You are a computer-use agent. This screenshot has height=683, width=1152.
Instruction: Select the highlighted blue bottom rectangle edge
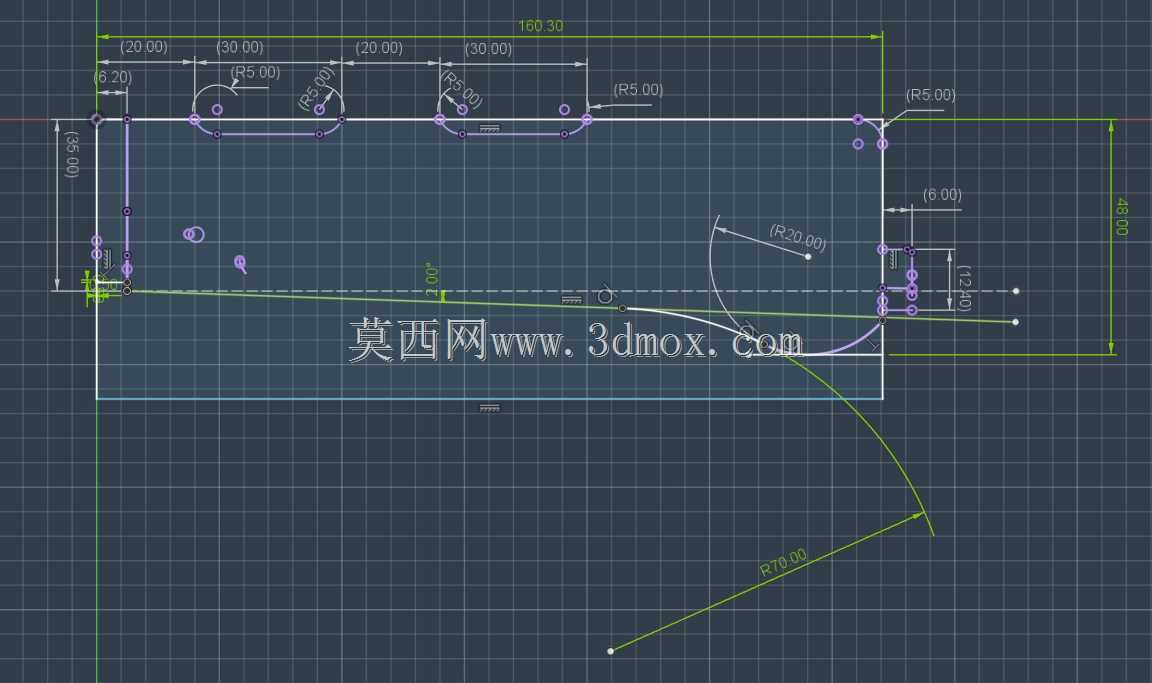click(489, 399)
